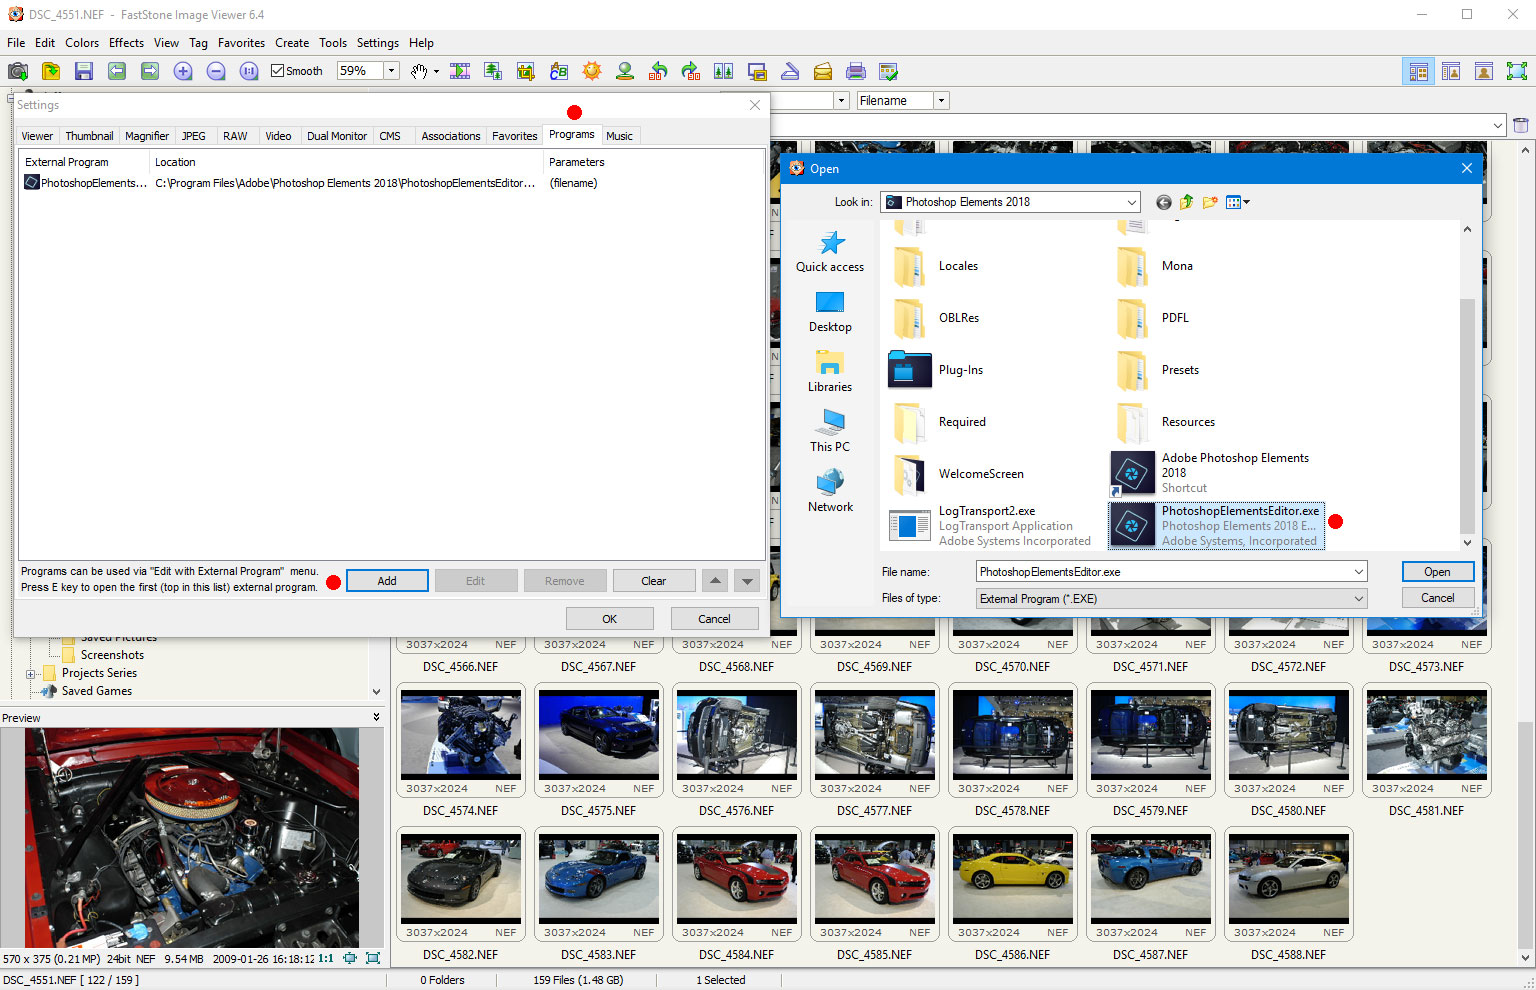Open the Look in folder dropdown
Screen dimensions: 1536x990
1131,201
